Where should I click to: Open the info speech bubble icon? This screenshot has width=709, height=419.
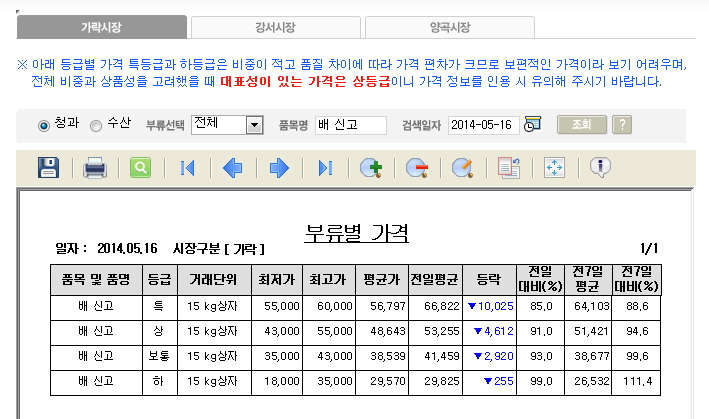[x=600, y=168]
